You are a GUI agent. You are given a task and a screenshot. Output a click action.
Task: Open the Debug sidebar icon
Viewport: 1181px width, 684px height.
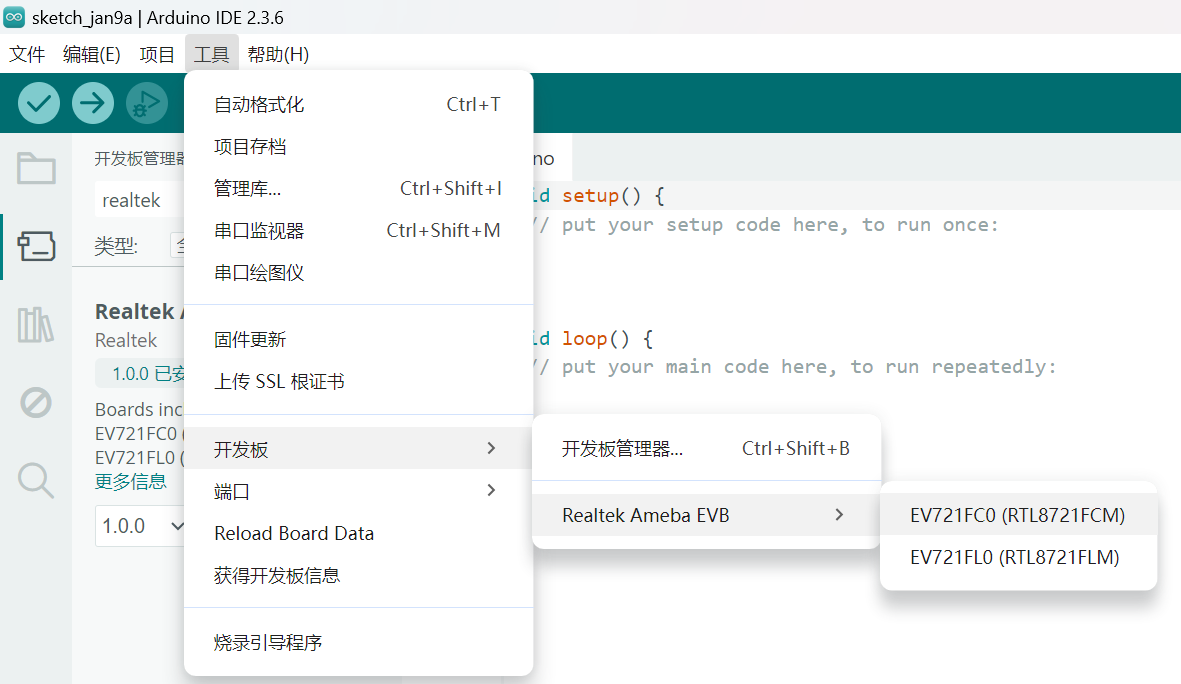(36, 403)
